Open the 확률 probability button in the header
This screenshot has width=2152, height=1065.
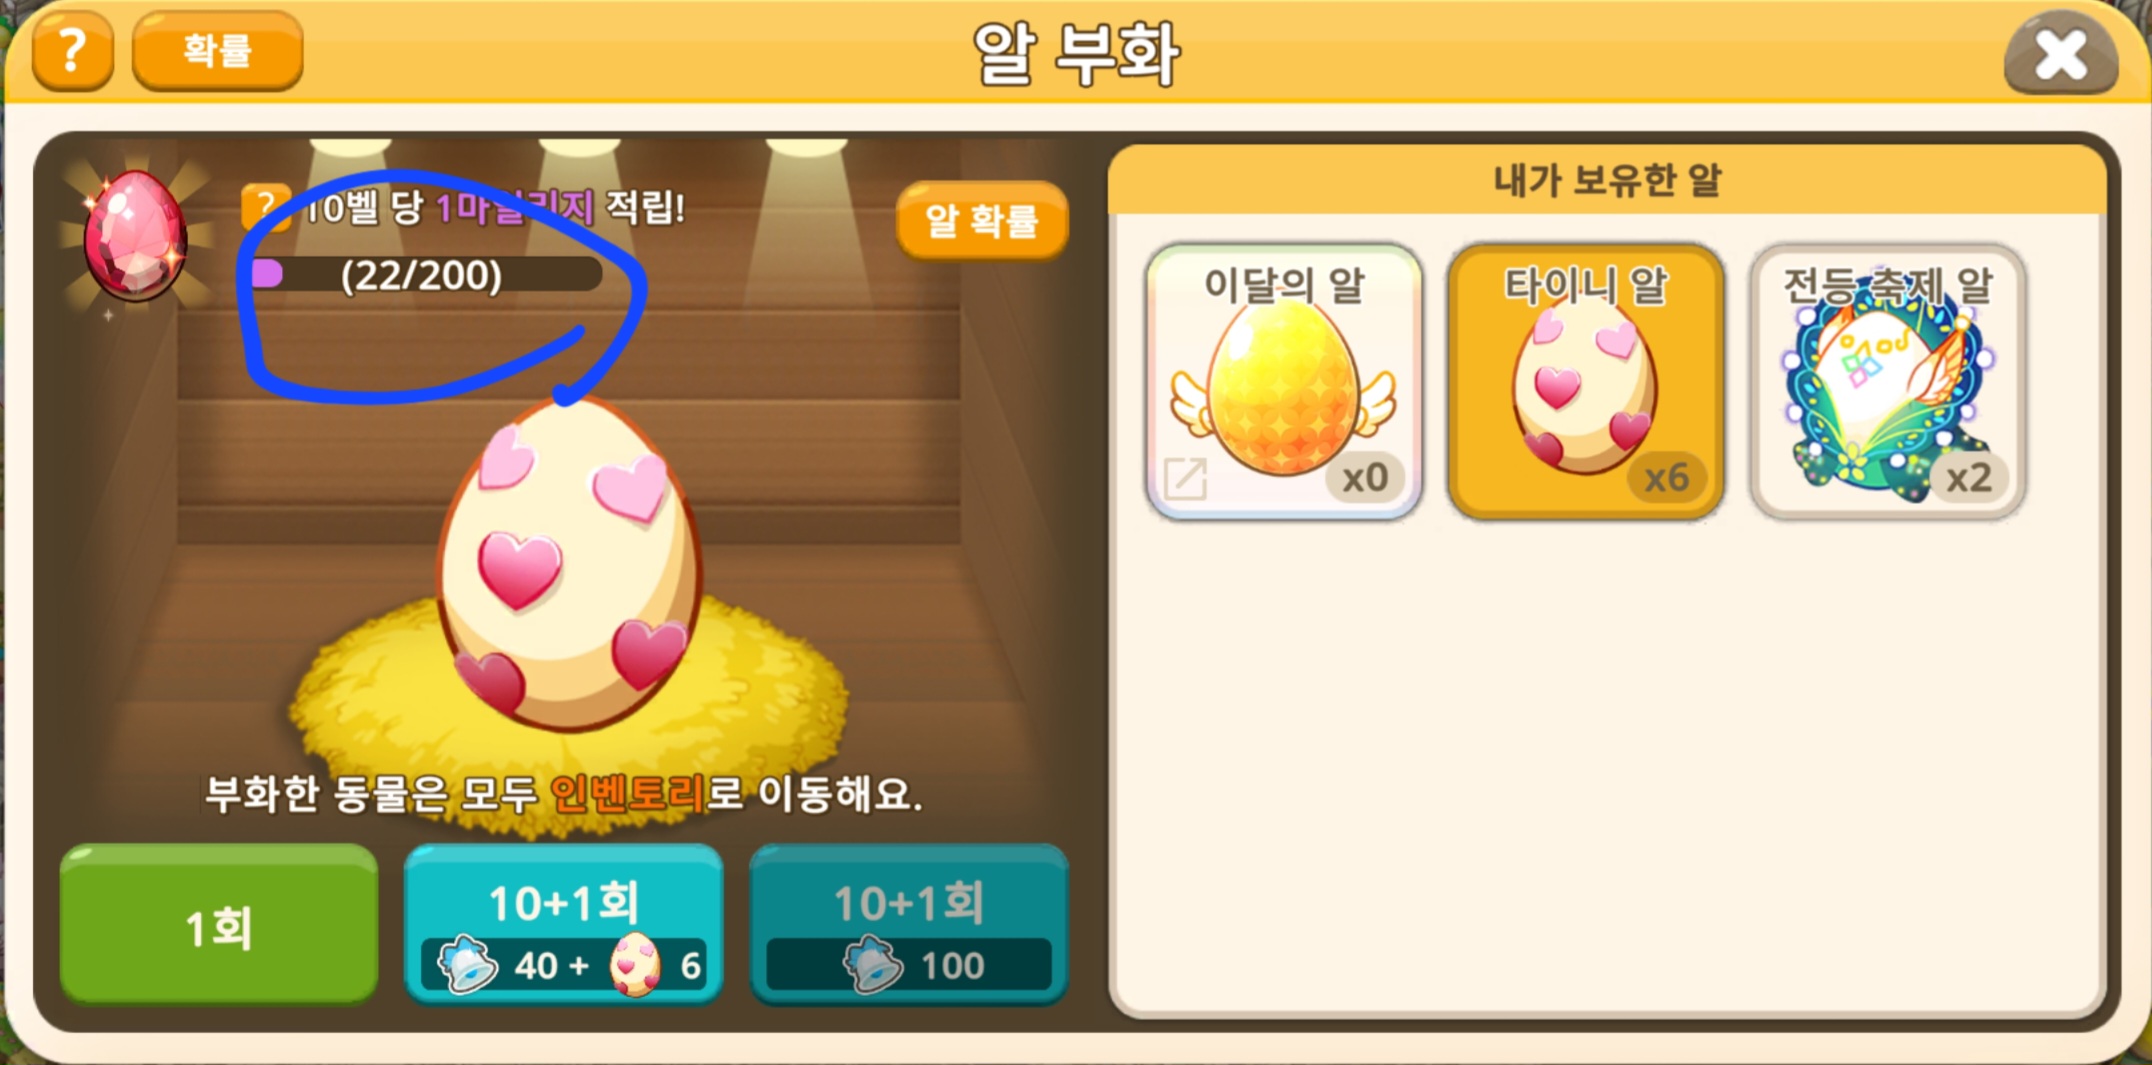tap(217, 50)
